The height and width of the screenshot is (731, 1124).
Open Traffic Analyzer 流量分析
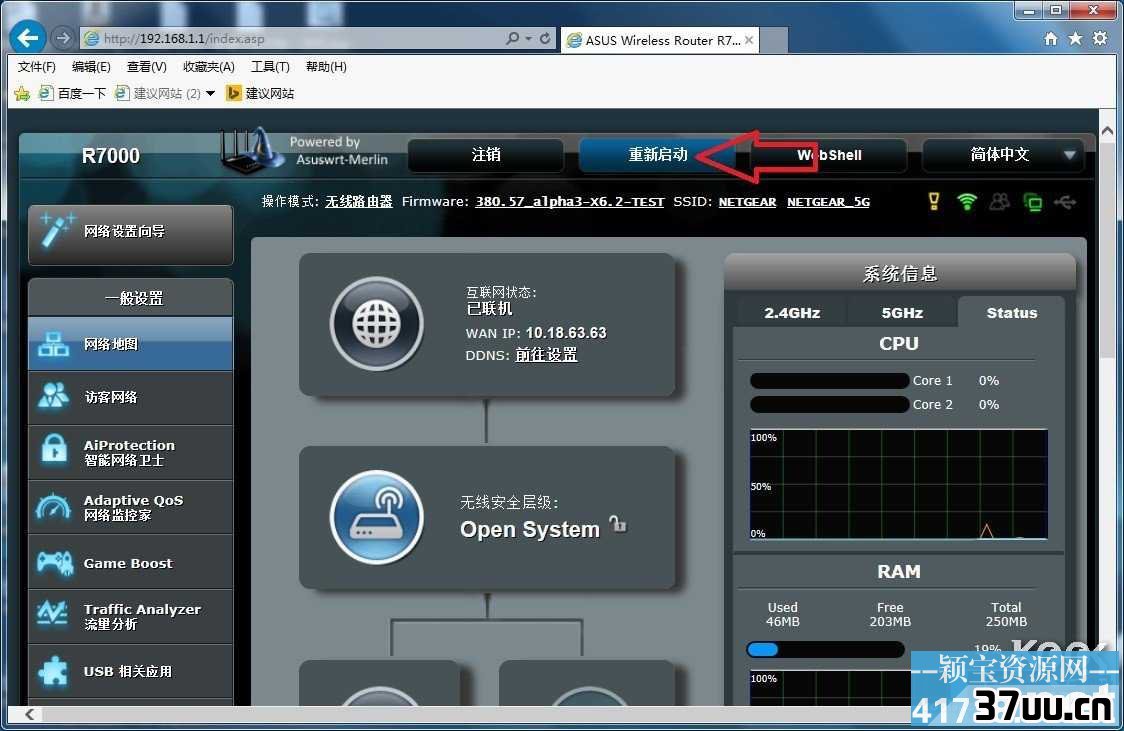(x=130, y=616)
